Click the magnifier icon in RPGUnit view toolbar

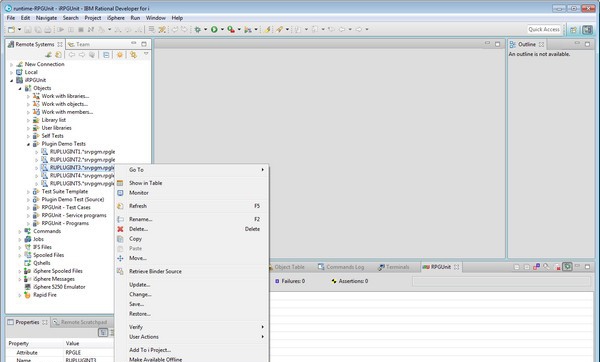point(546,267)
